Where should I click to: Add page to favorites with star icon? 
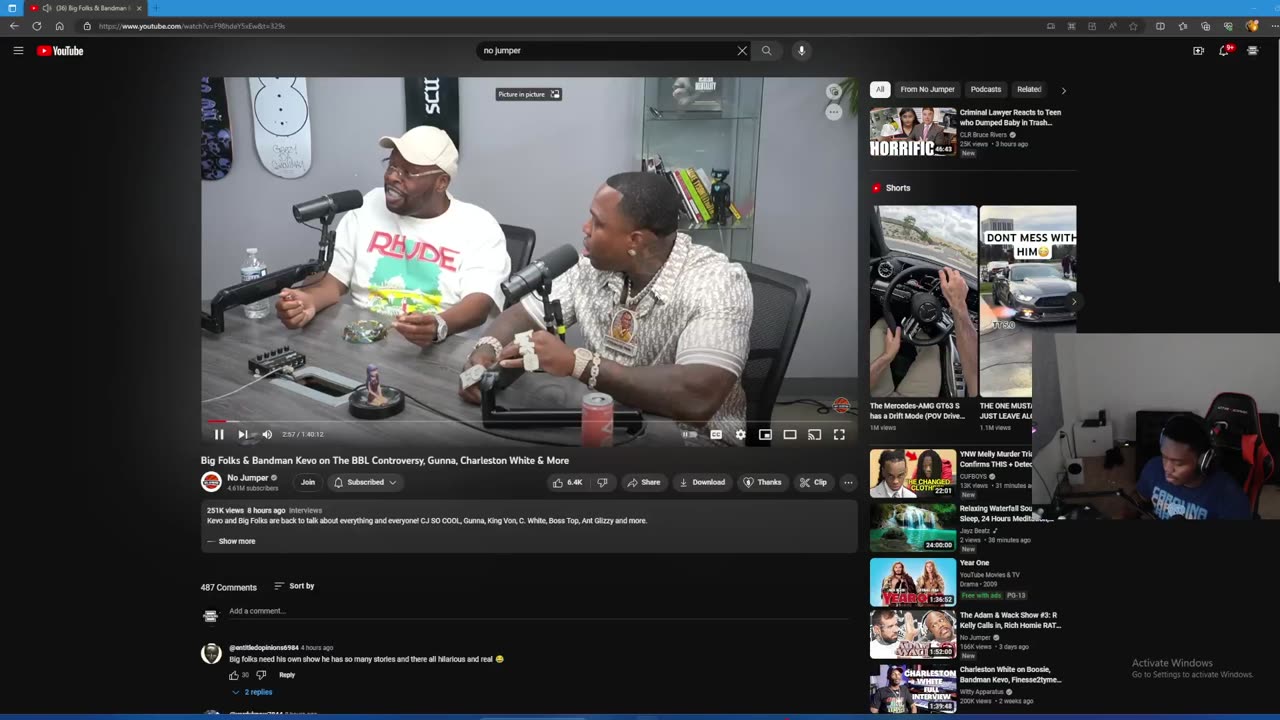1133,26
